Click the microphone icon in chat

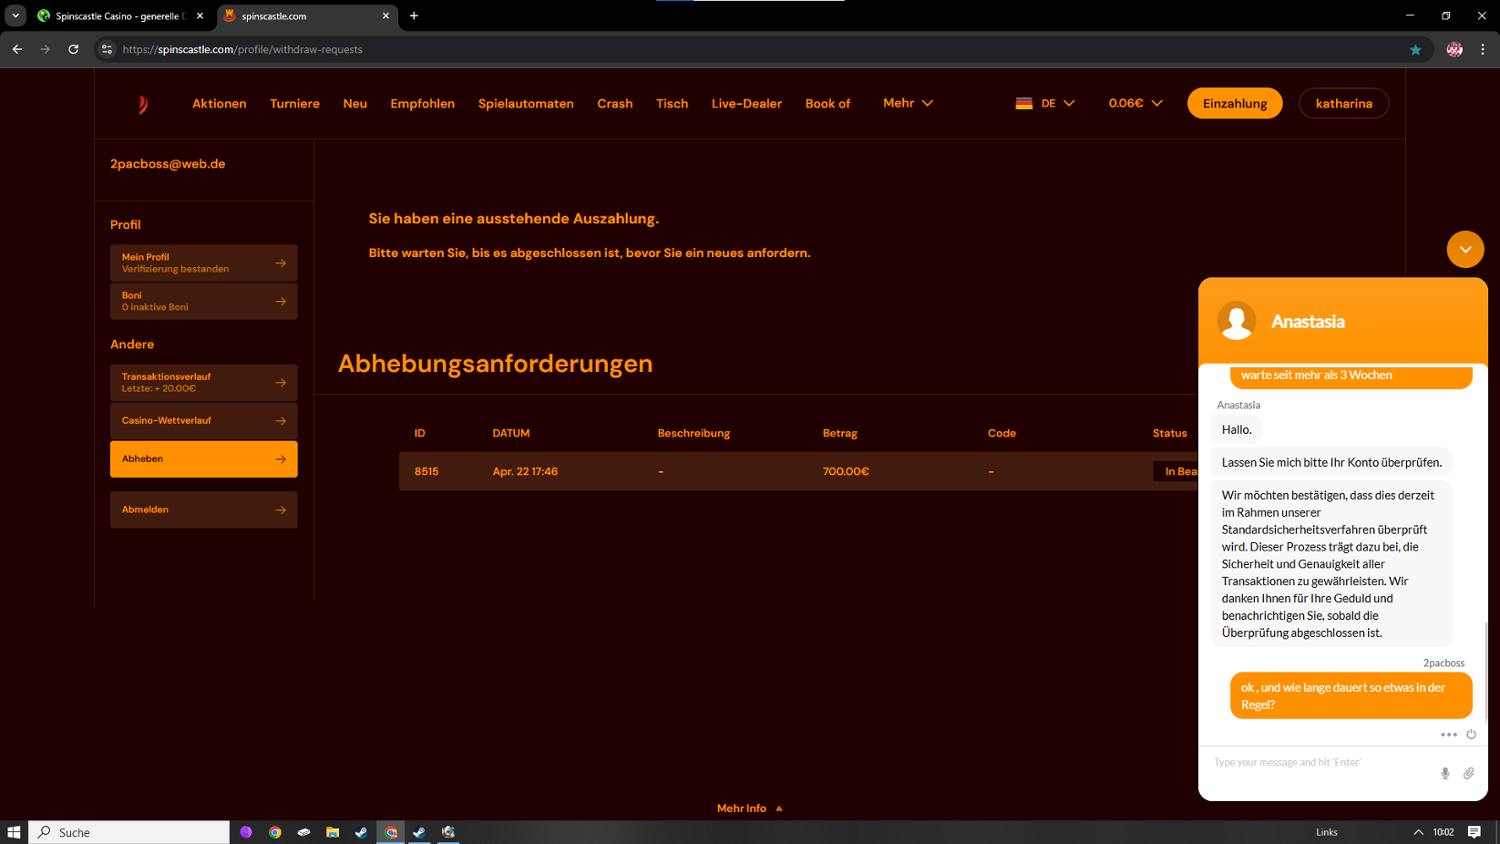1445,773
